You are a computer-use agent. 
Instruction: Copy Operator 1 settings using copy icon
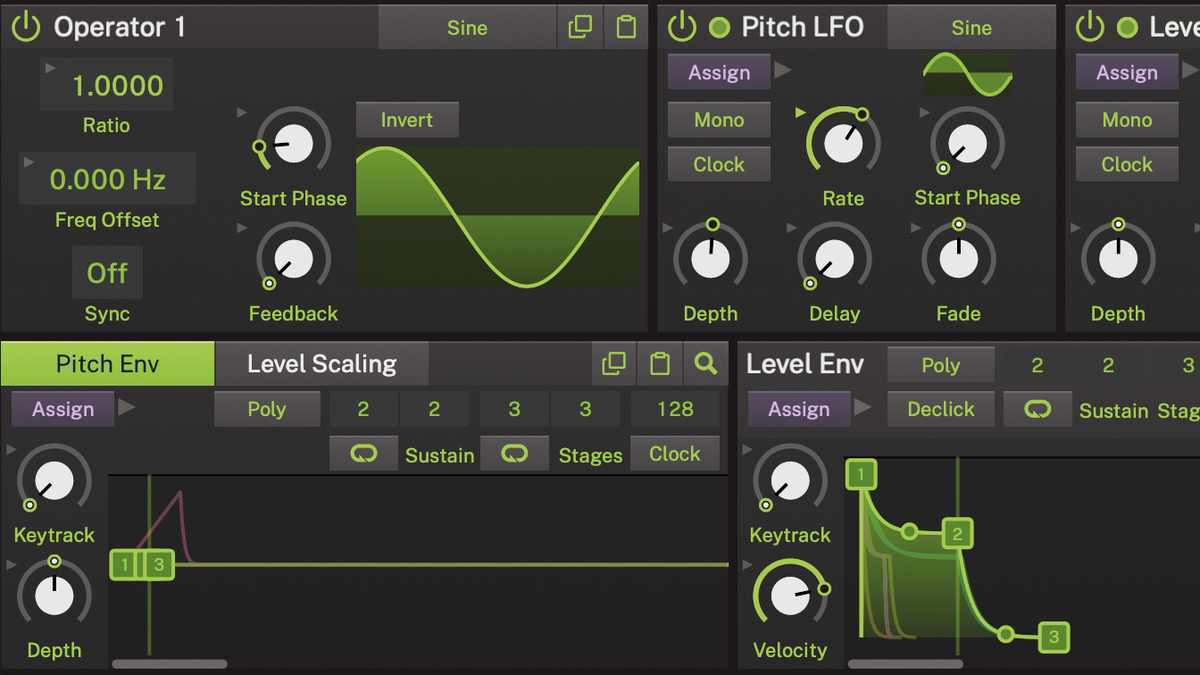[x=581, y=27]
